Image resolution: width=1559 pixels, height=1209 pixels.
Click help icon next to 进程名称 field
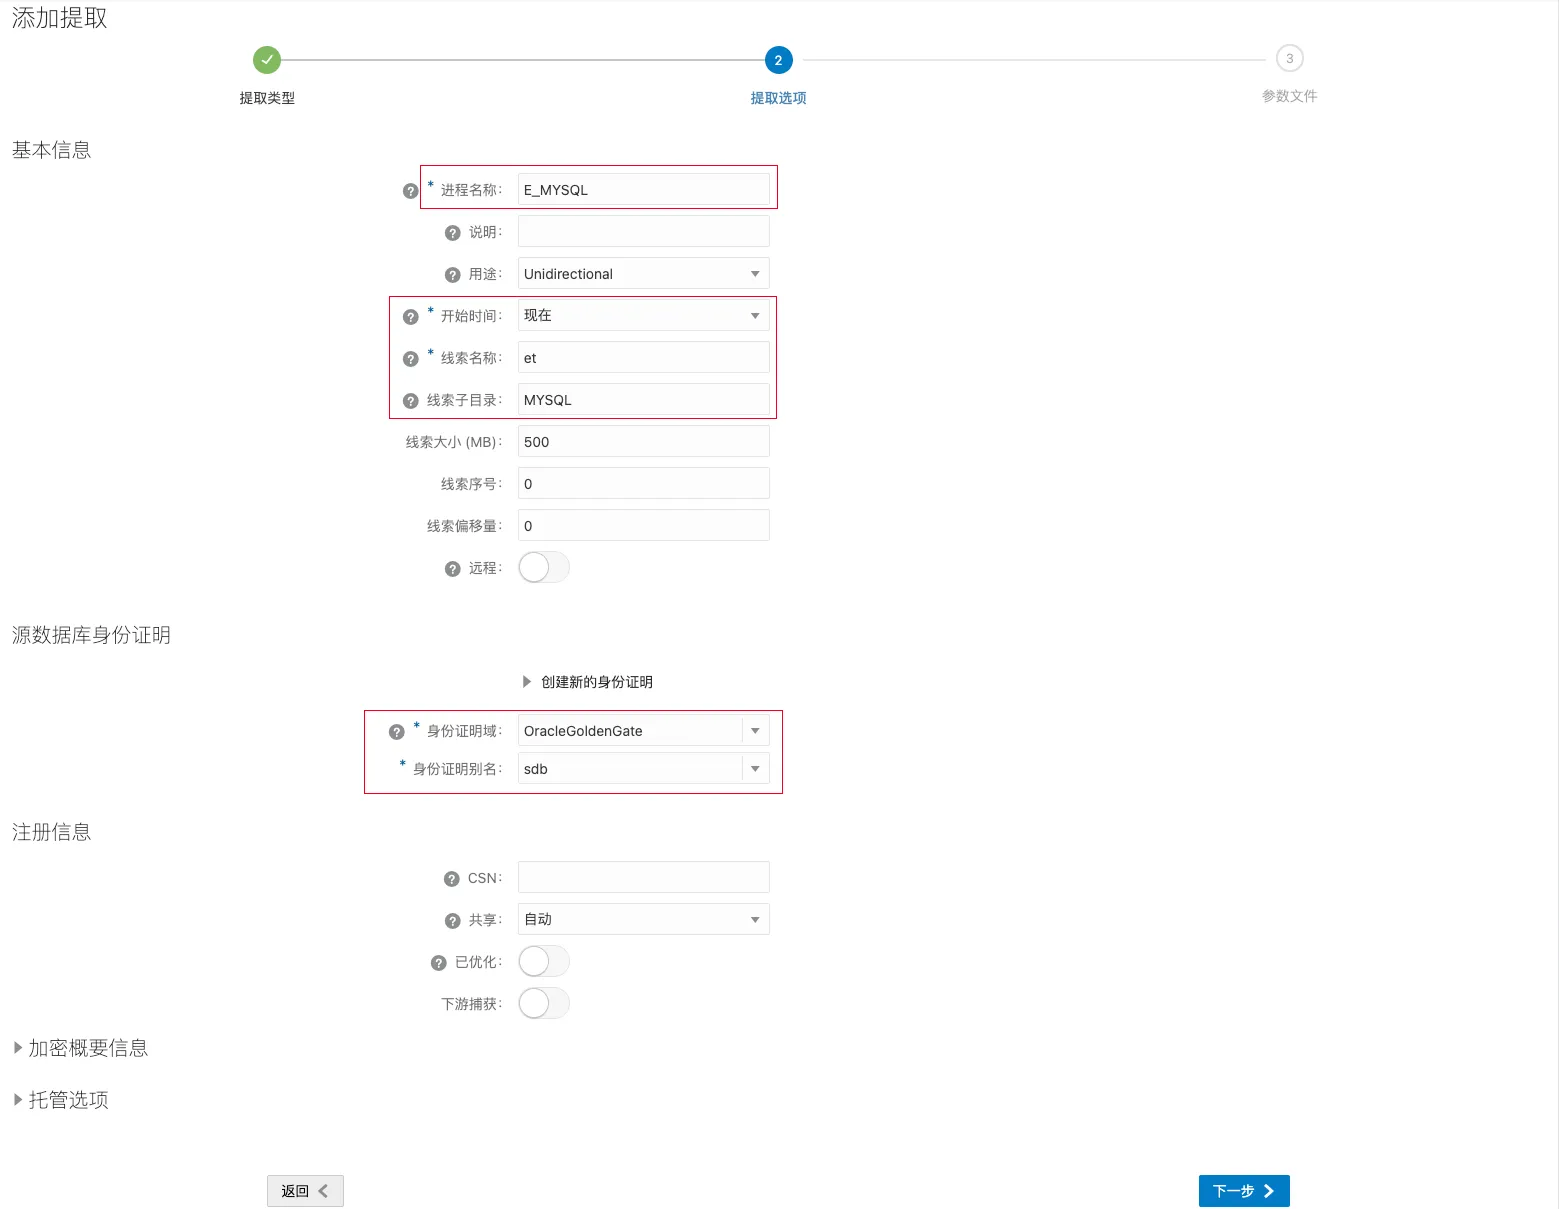tap(410, 190)
